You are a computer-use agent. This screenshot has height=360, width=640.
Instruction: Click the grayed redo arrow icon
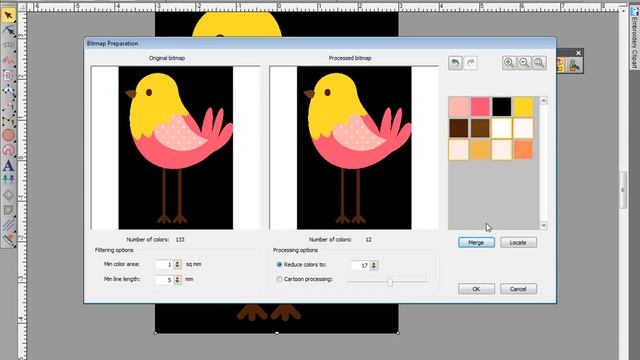(471, 63)
